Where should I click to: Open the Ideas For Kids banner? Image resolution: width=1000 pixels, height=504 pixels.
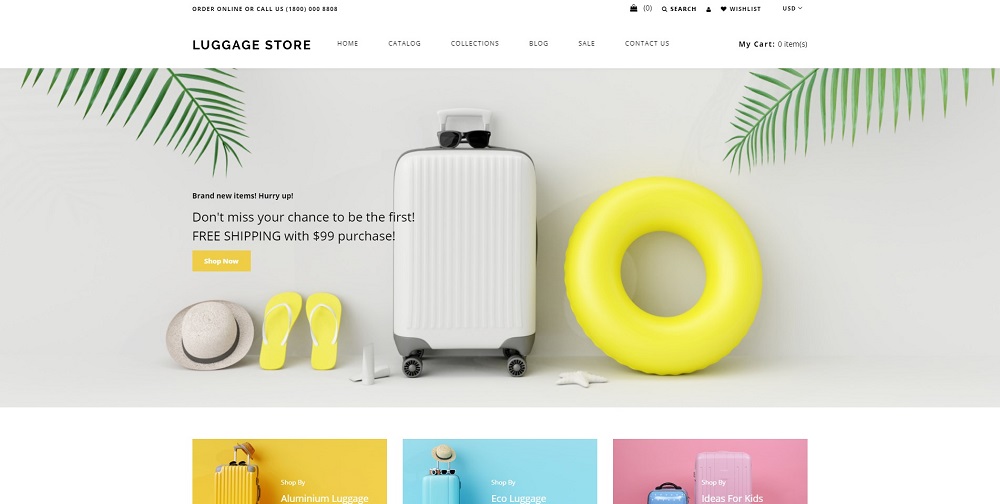tap(710, 471)
